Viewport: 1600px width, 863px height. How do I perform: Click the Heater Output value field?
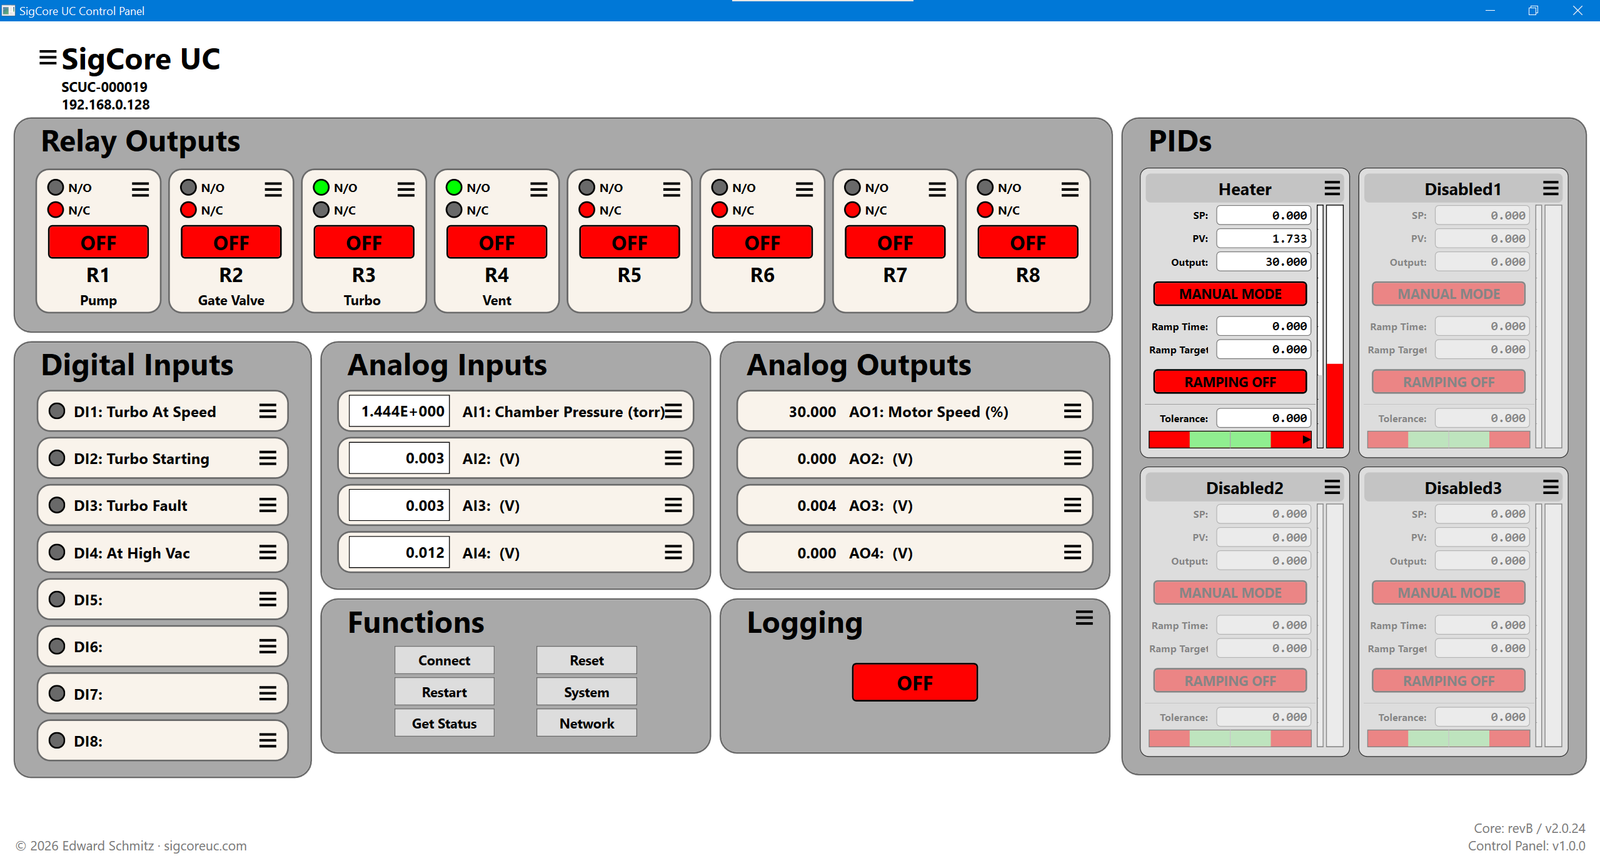click(1263, 262)
